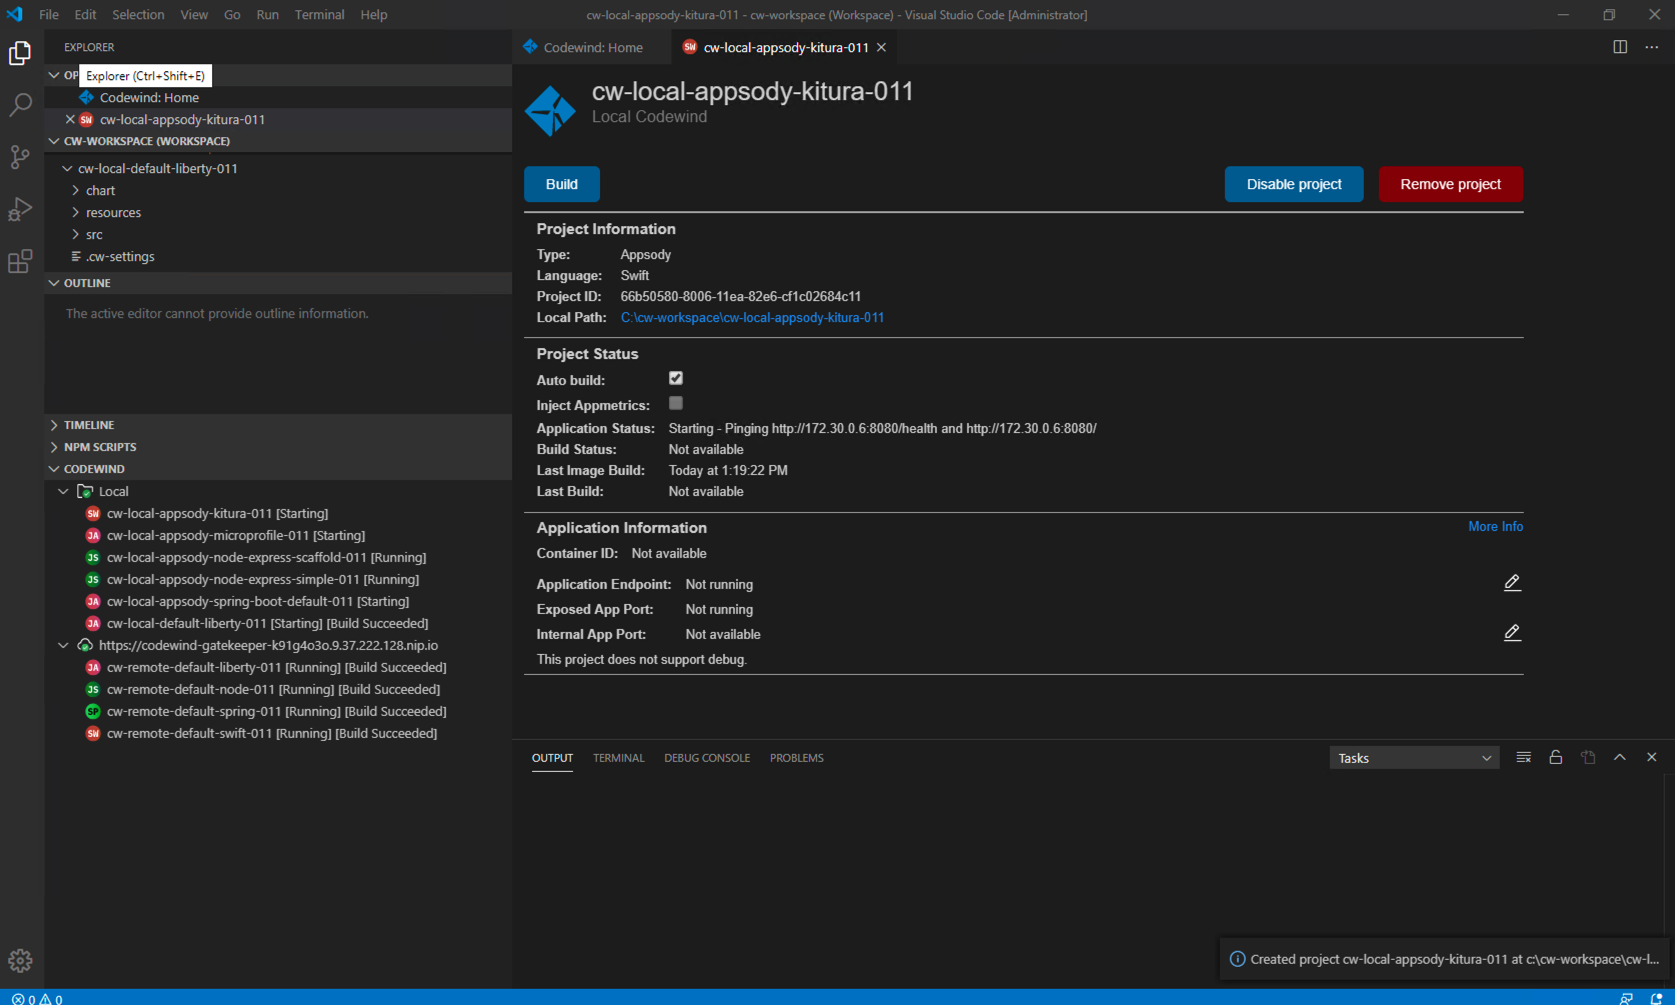
Task: Switch to the Terminal tab
Action: click(x=618, y=757)
